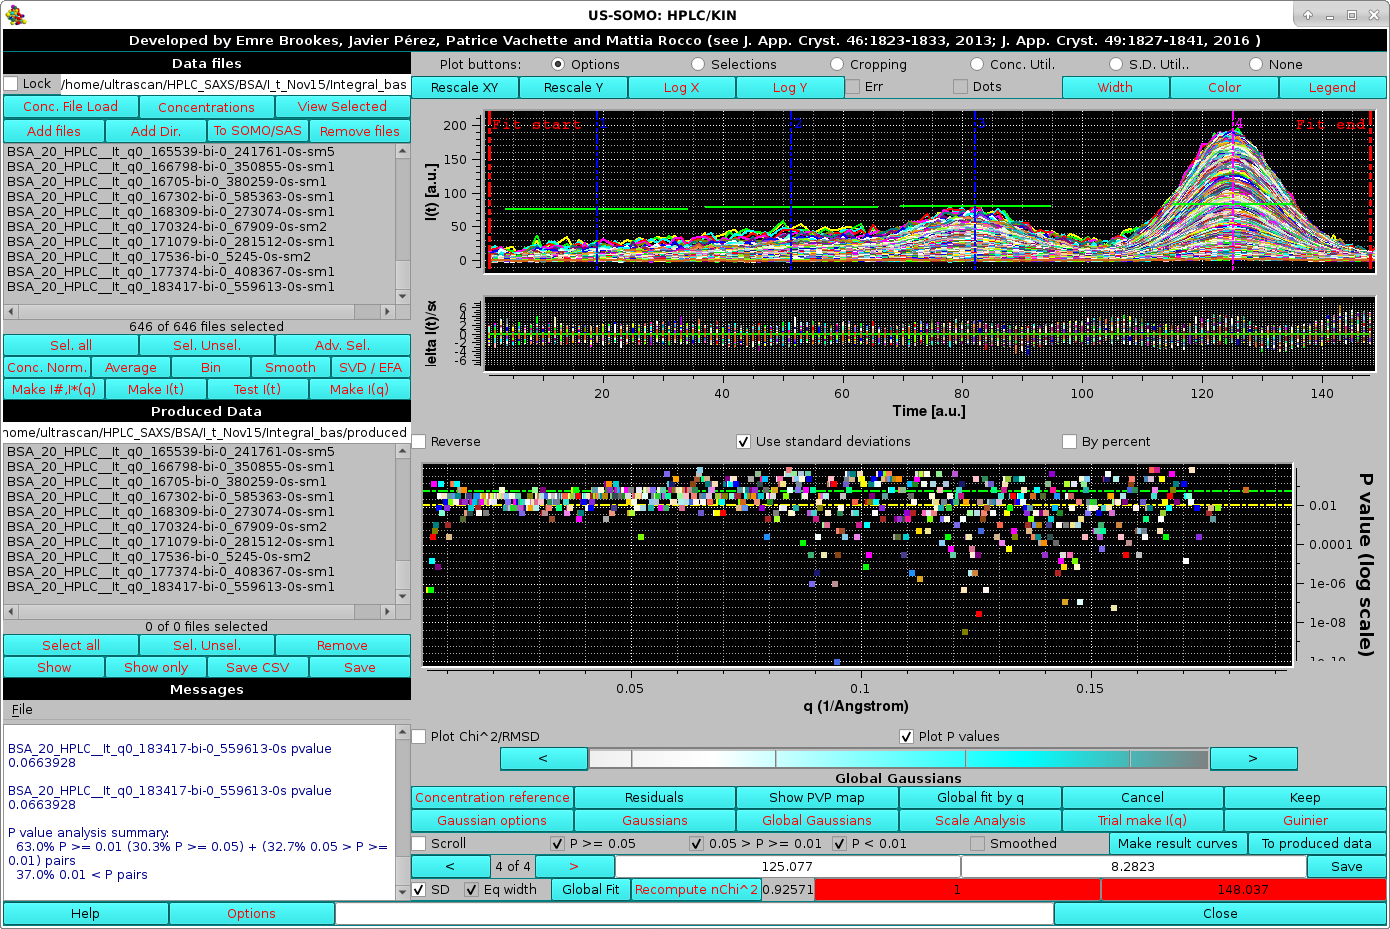Image resolution: width=1390 pixels, height=929 pixels.
Task: Open the Gaussian options panel
Action: 491,820
